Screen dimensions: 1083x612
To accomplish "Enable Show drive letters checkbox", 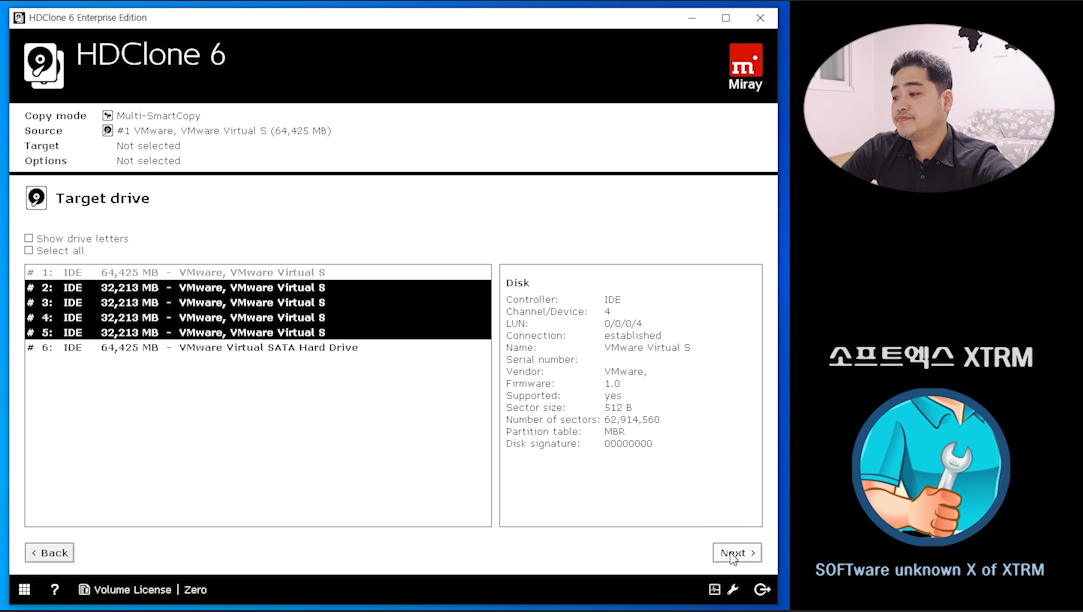I will pyautogui.click(x=28, y=238).
